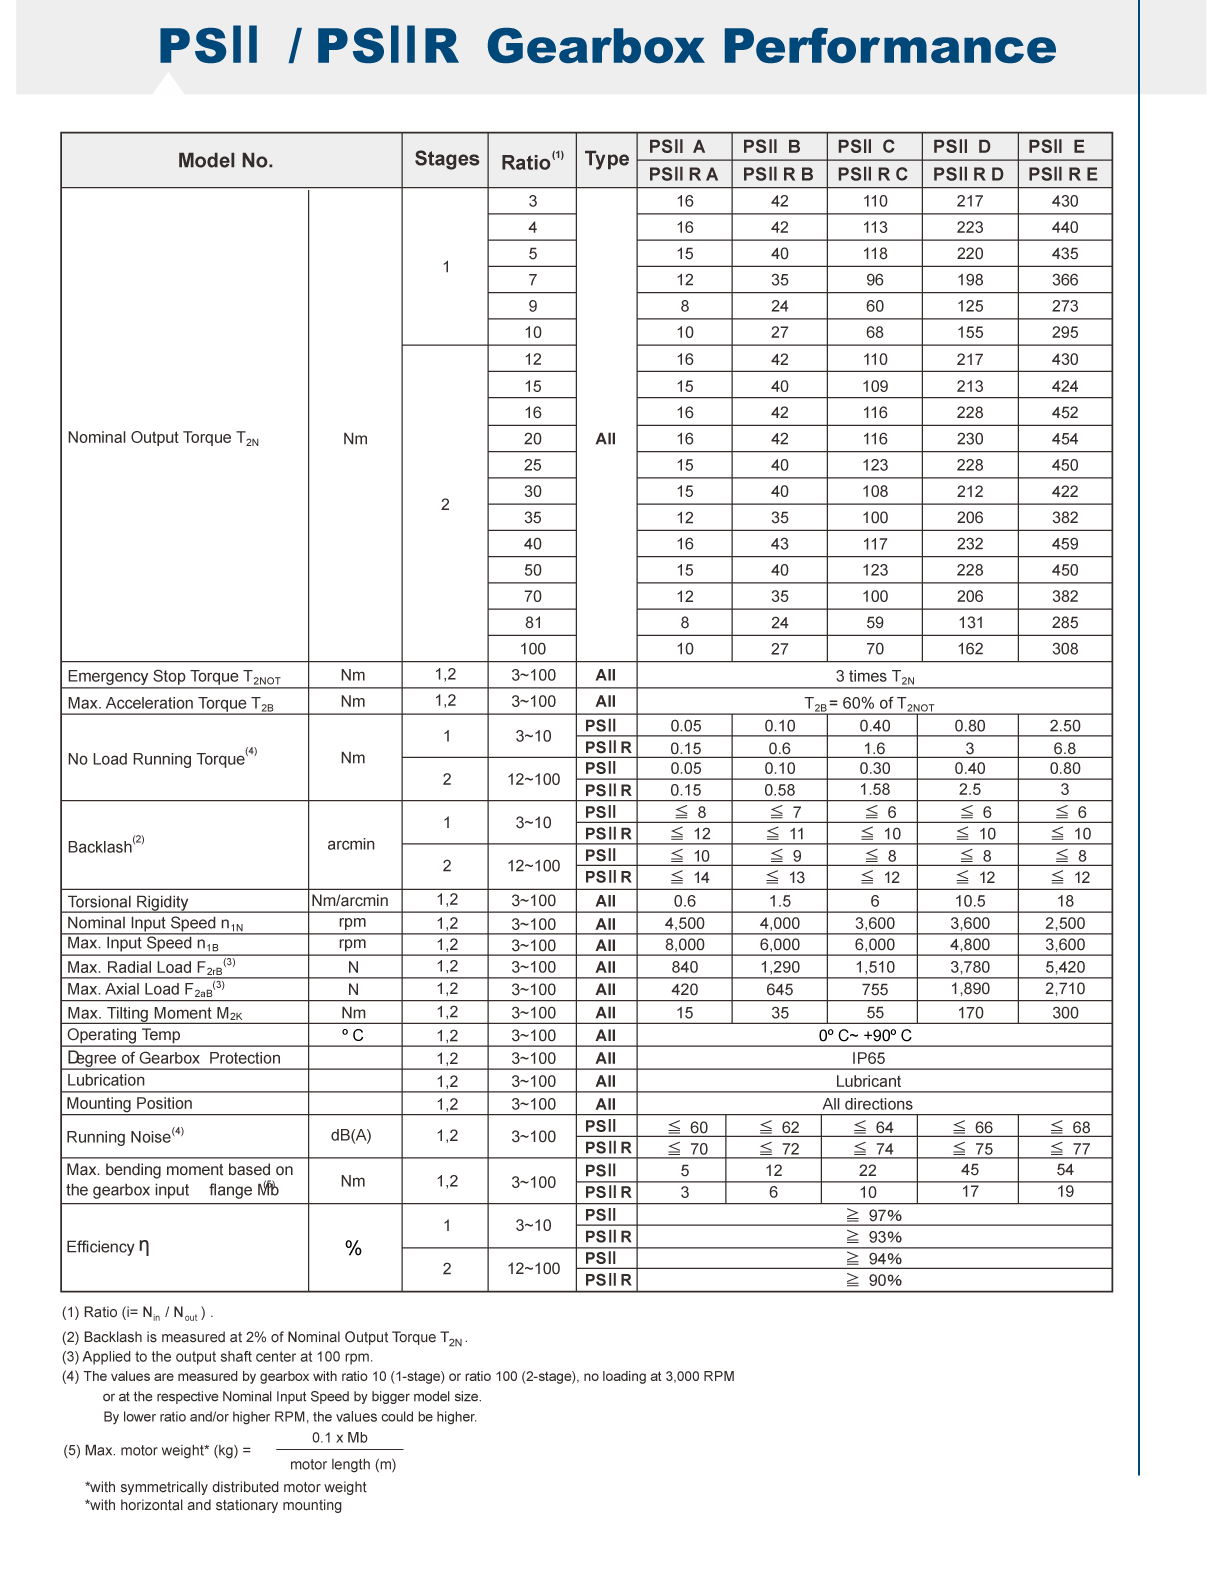Screen dimensions: 1224x1584
Task: Click the Lubricant value cell
Action: click(868, 1081)
